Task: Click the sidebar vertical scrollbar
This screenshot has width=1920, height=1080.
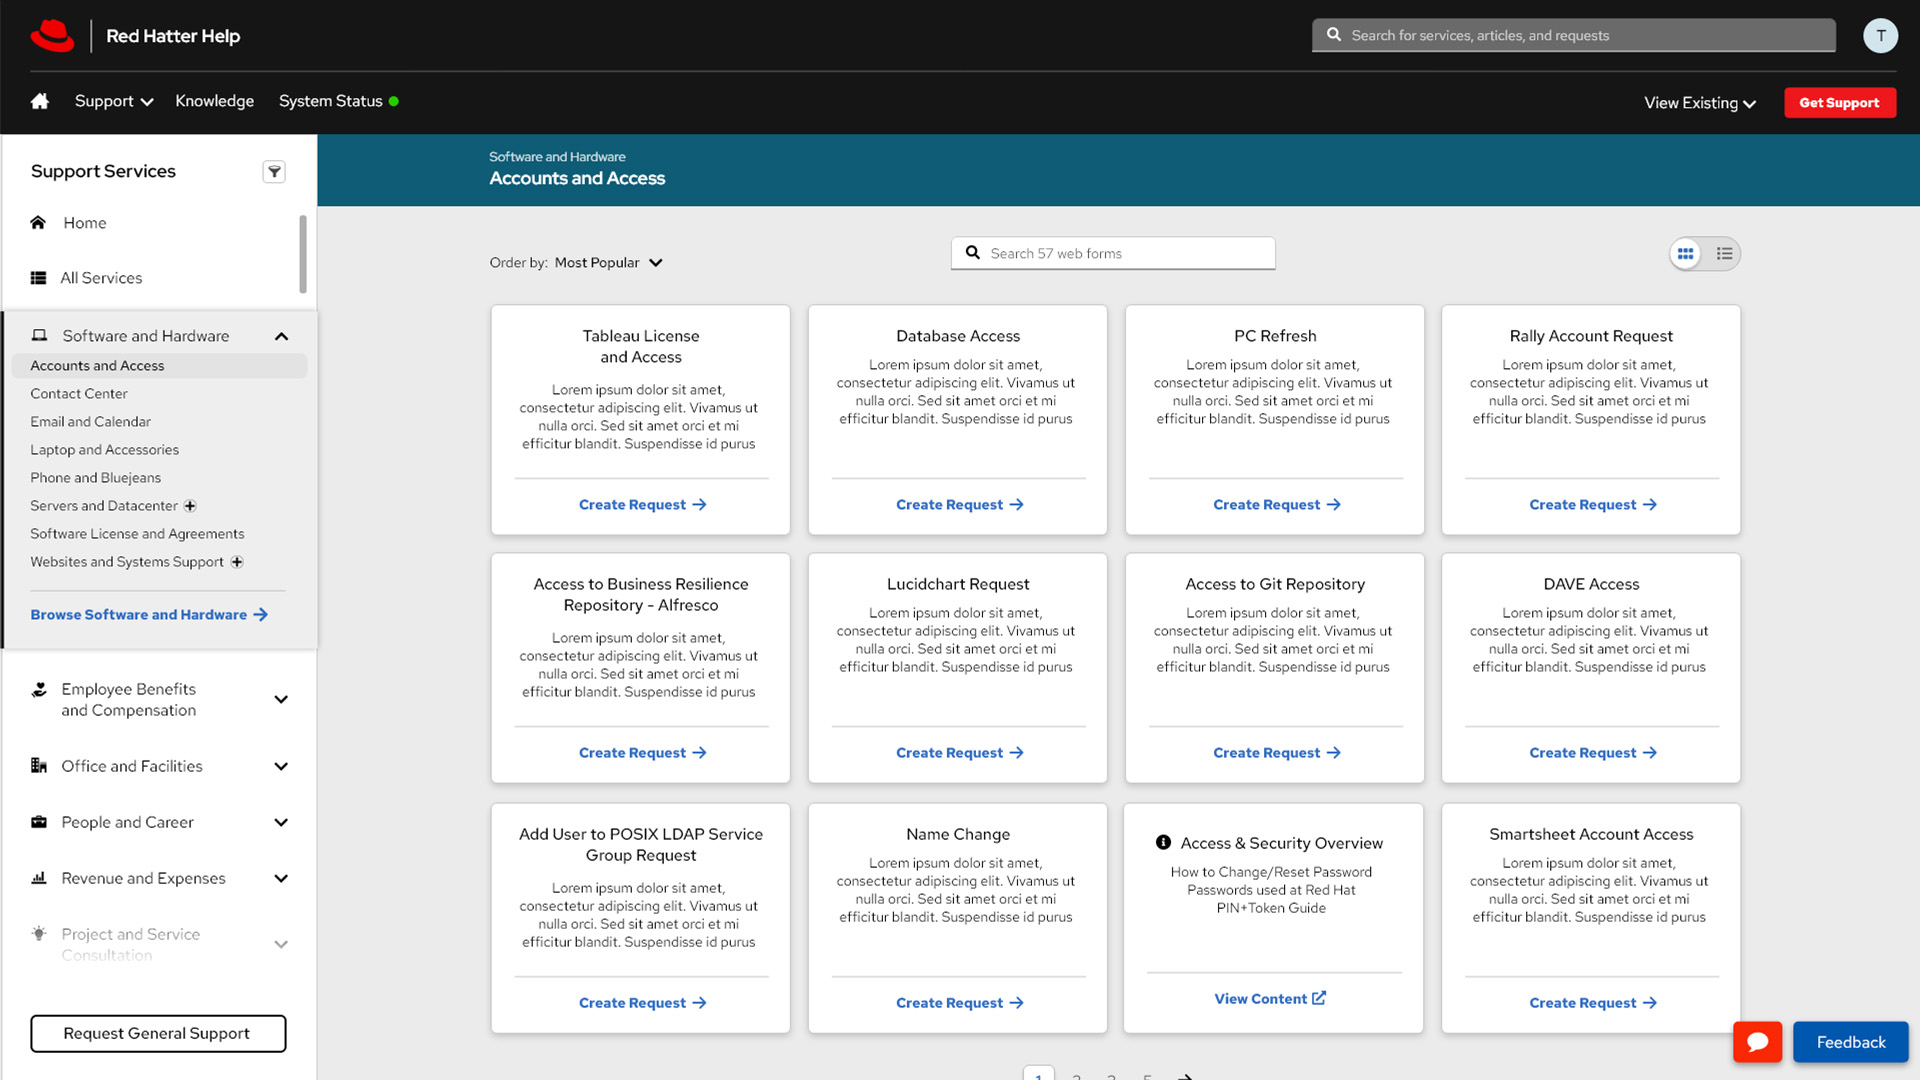Action: point(303,254)
